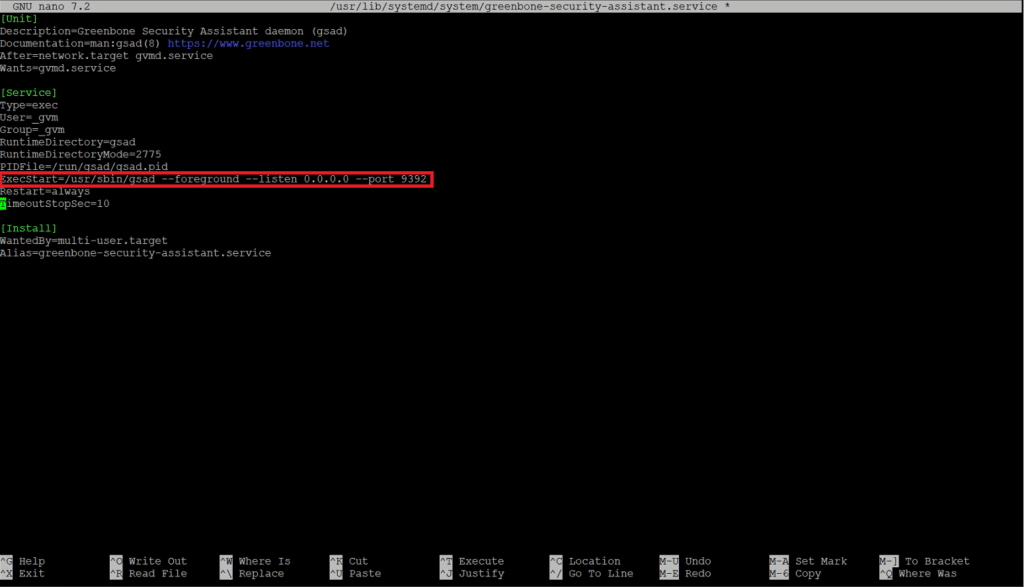Viewport: 1024px width, 587px height.
Task: Click the After=network.target gvmd.service line
Action: click(x=106, y=56)
